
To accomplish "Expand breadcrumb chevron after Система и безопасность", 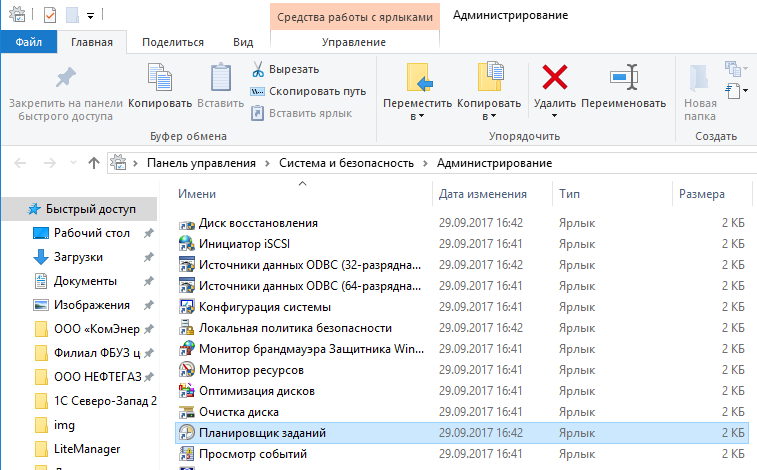I will pyautogui.click(x=425, y=164).
